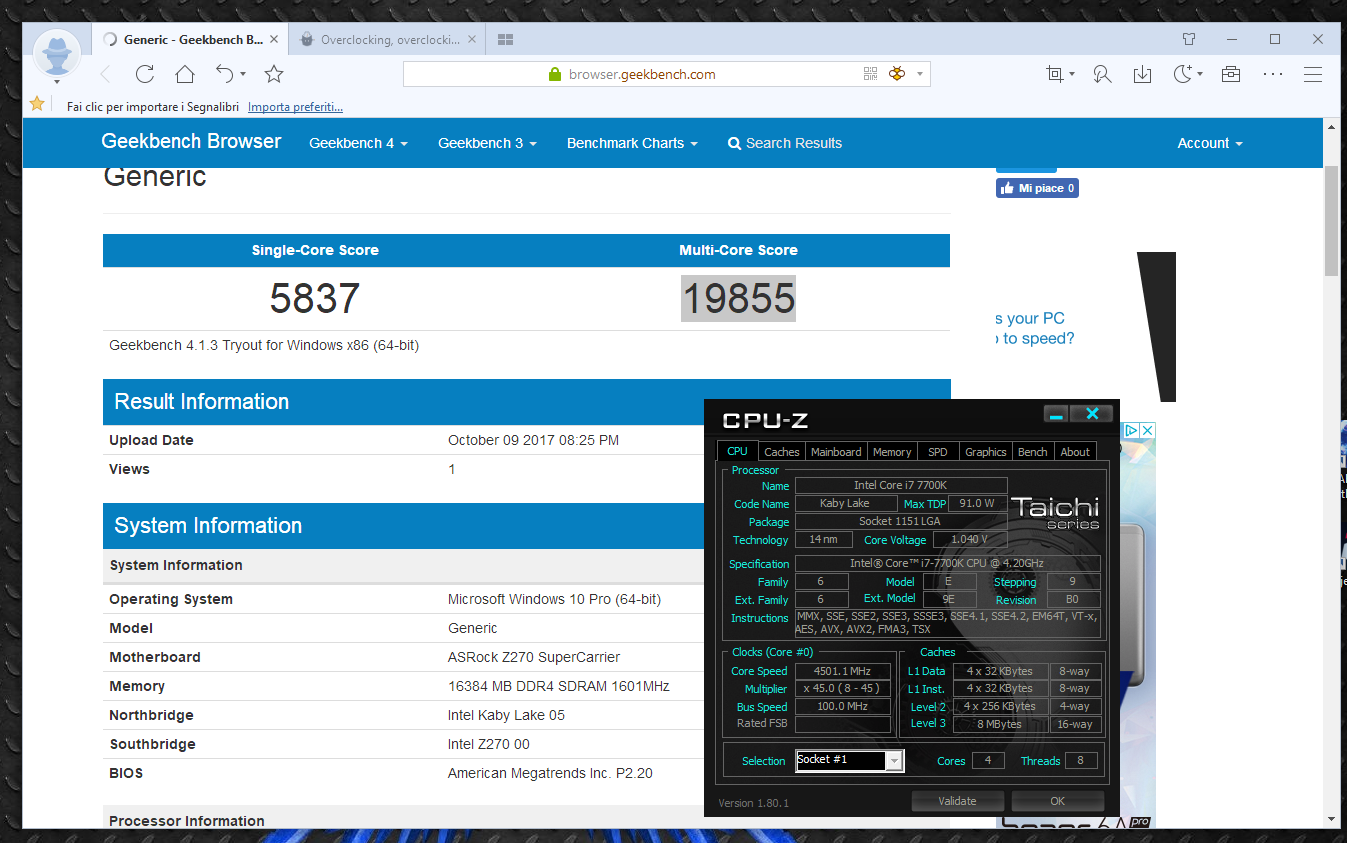Click the Core Voltage 1.040 V value

click(969, 540)
